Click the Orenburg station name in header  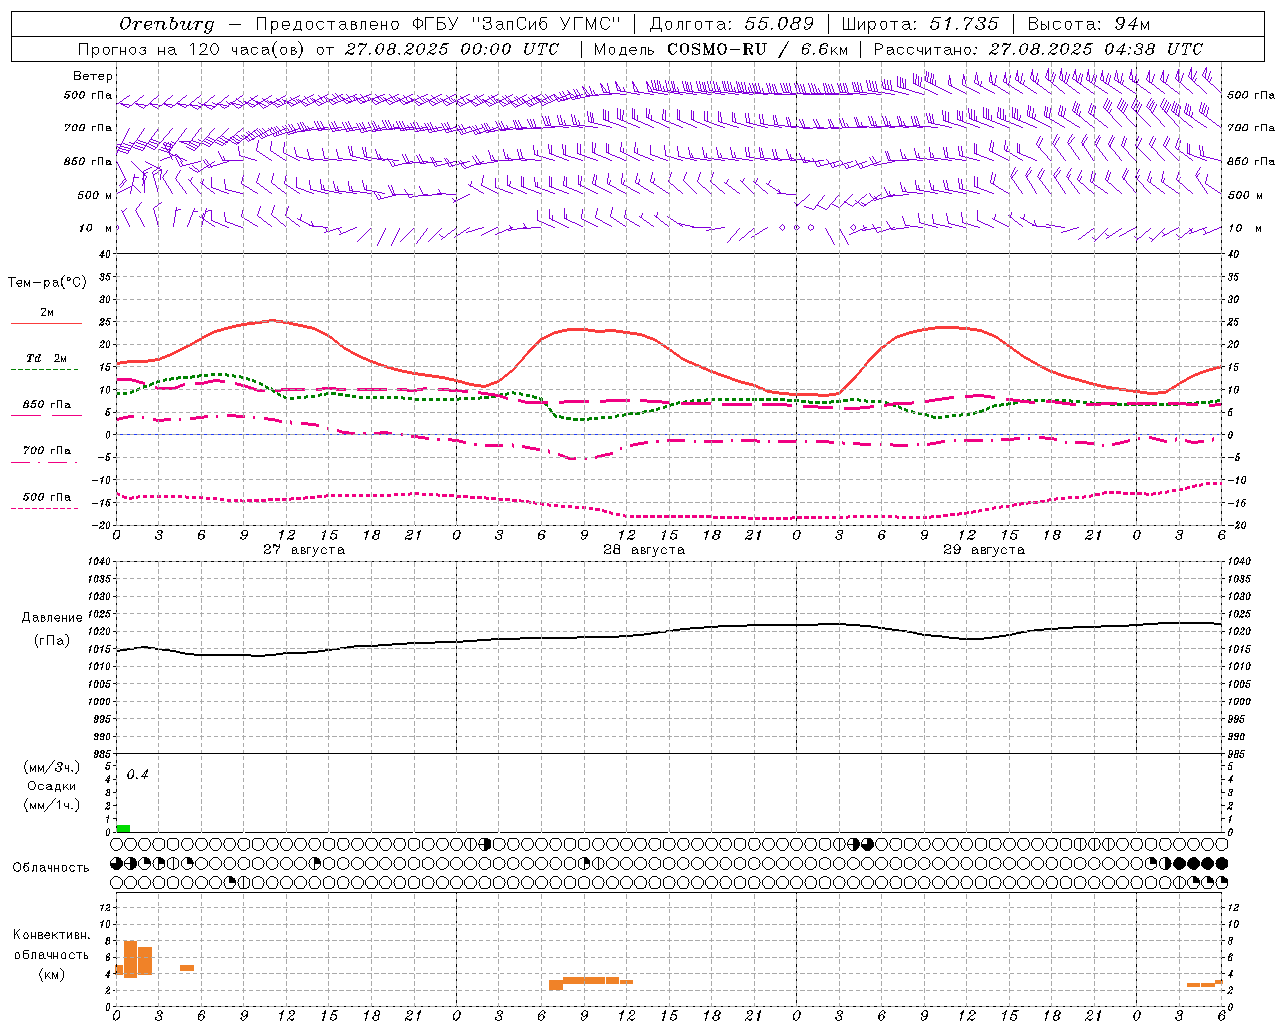pos(166,24)
